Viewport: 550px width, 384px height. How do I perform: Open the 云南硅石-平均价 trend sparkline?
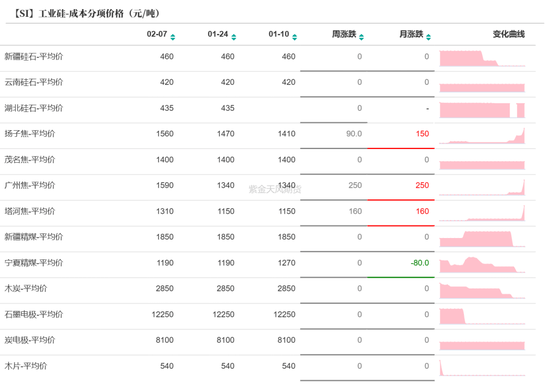482,87
